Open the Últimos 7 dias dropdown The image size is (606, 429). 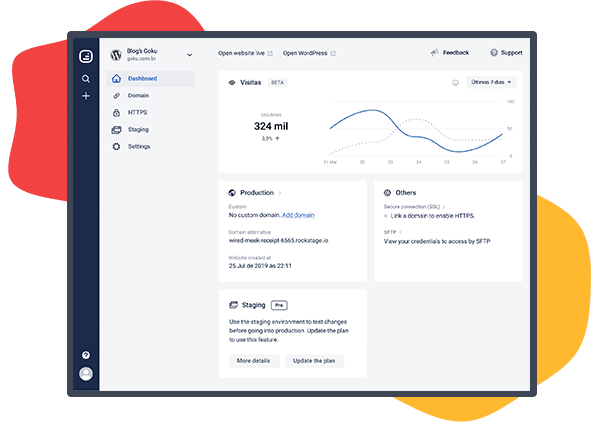pyautogui.click(x=492, y=82)
